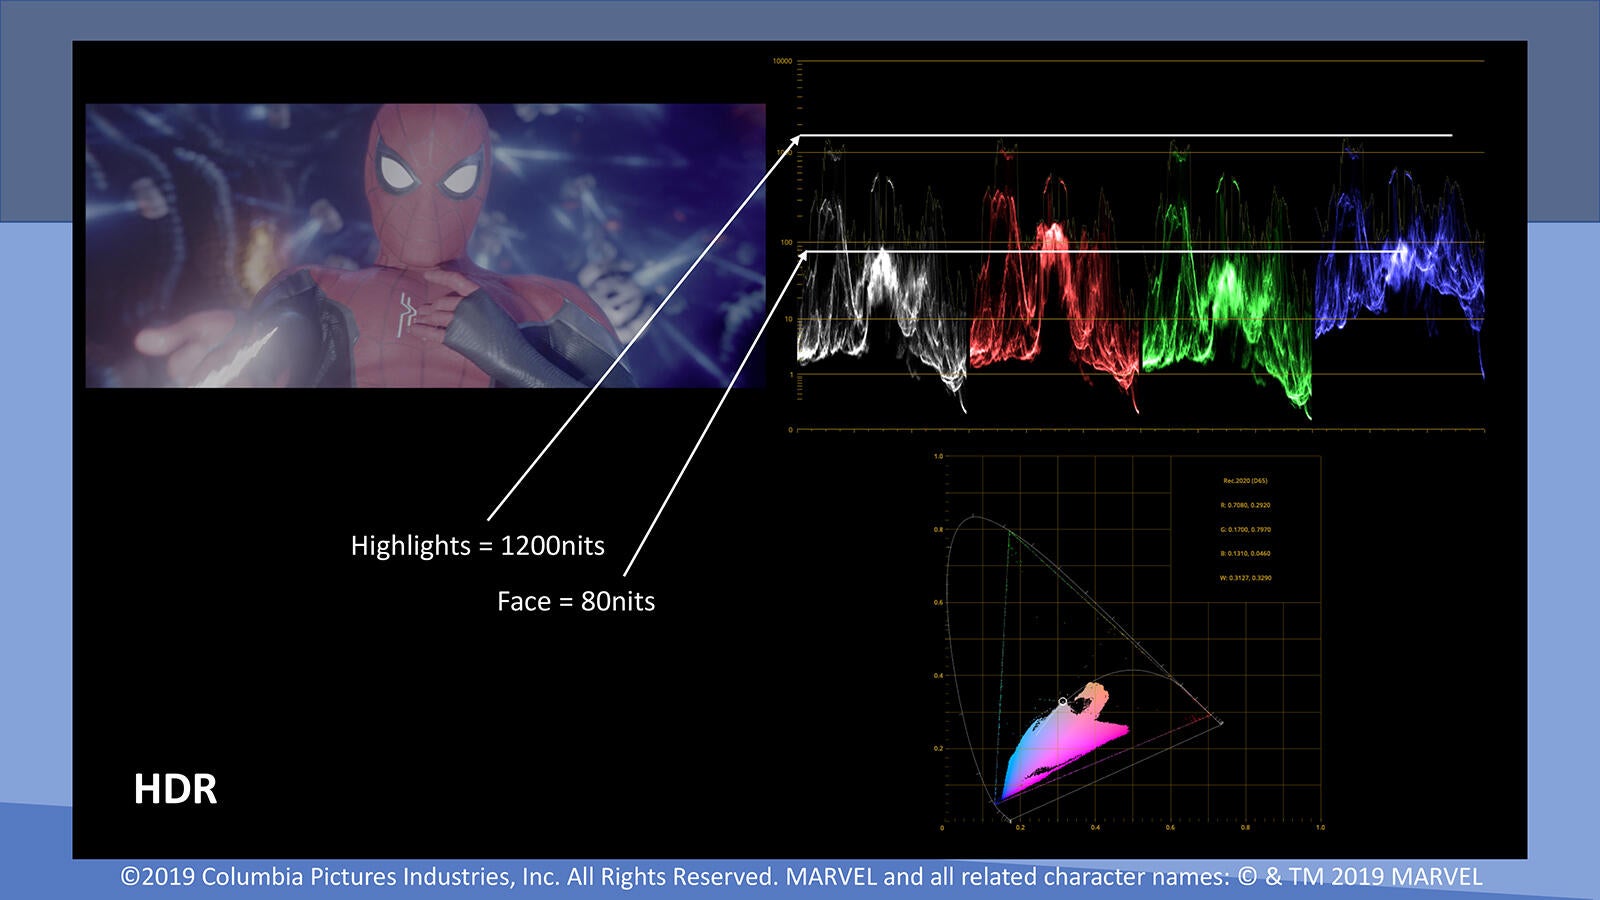Select the 'Face = 80nits' label
The height and width of the screenshot is (900, 1600).
[576, 602]
